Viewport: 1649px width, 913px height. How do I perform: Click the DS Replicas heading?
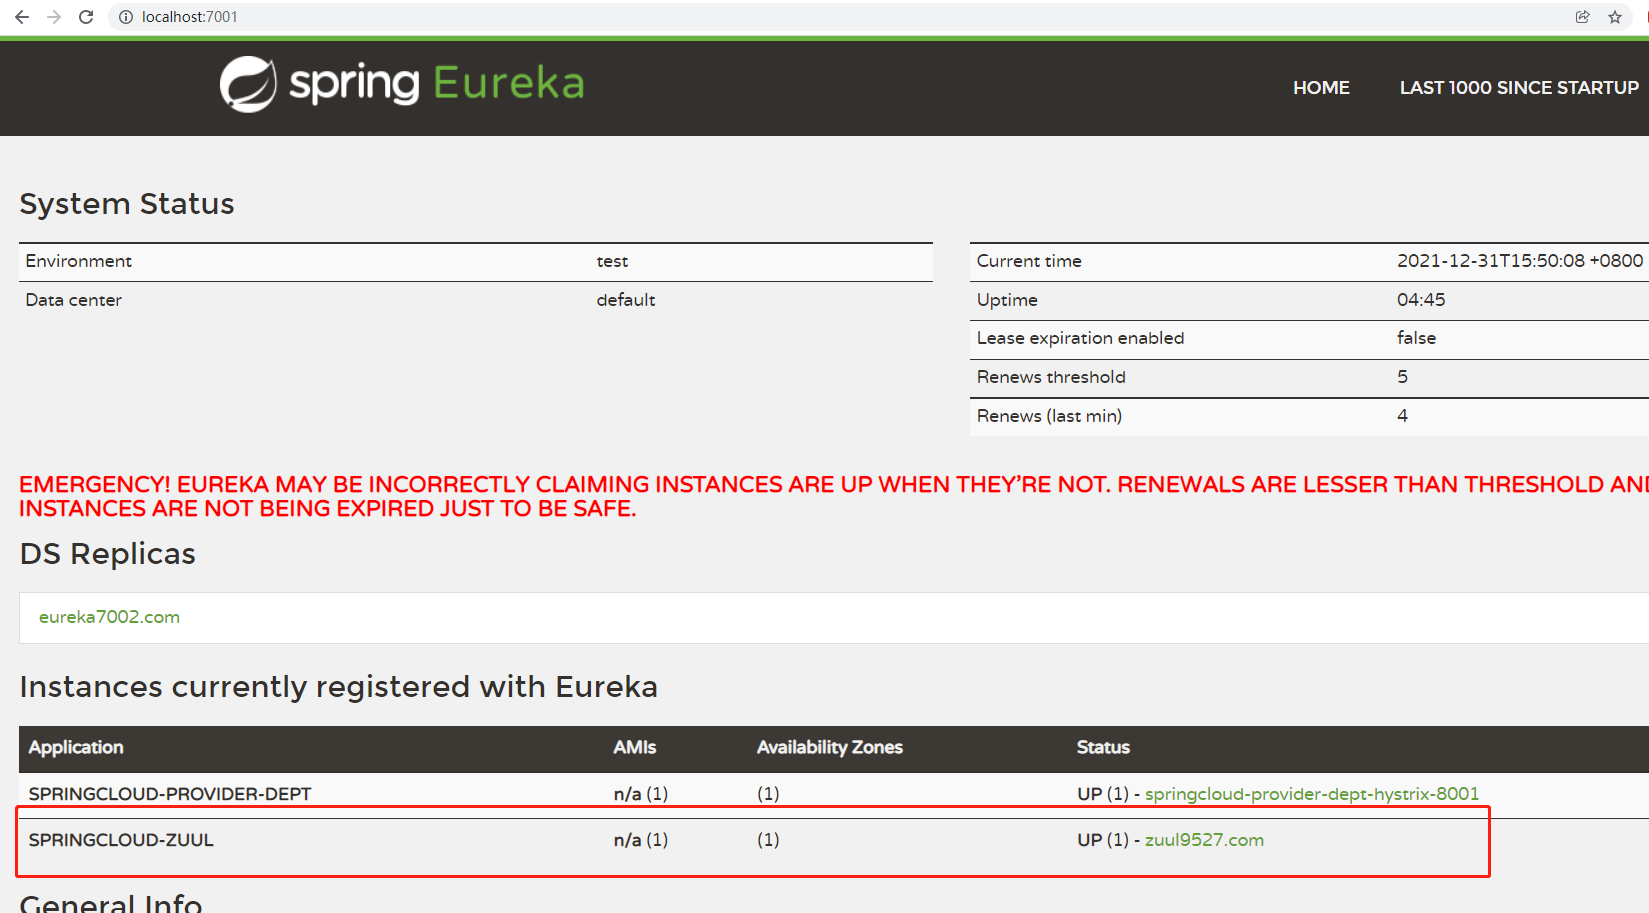pos(108,554)
